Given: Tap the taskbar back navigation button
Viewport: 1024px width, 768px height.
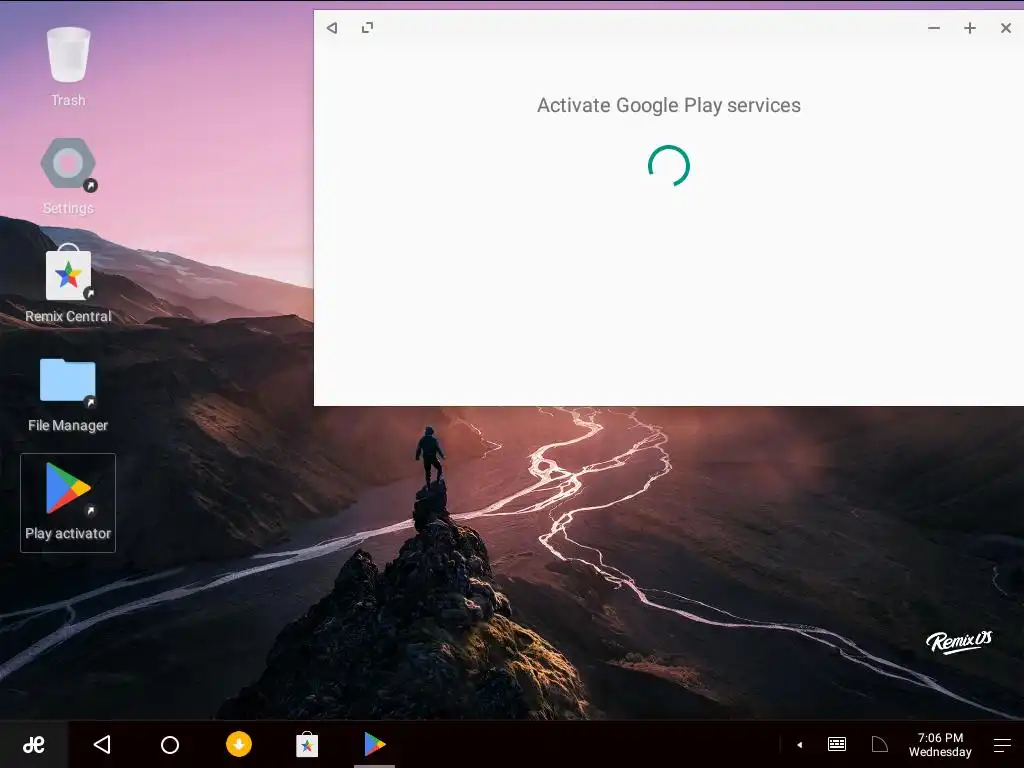Looking at the screenshot, I should point(103,744).
